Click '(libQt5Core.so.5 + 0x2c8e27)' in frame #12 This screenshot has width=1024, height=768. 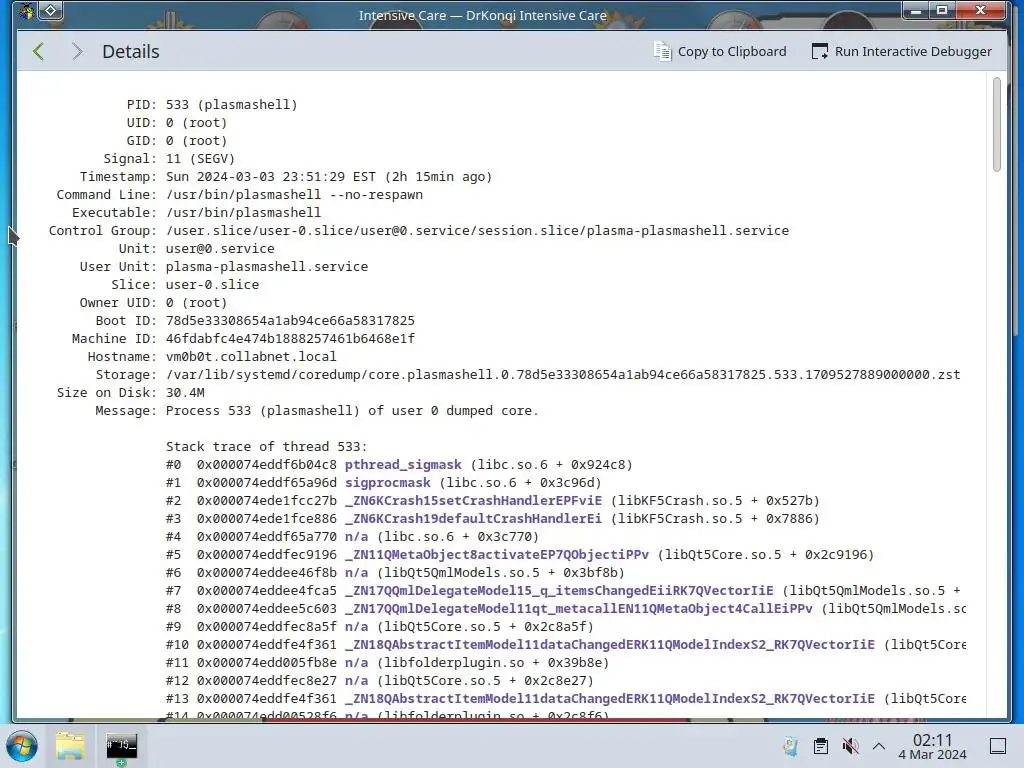[485, 680]
